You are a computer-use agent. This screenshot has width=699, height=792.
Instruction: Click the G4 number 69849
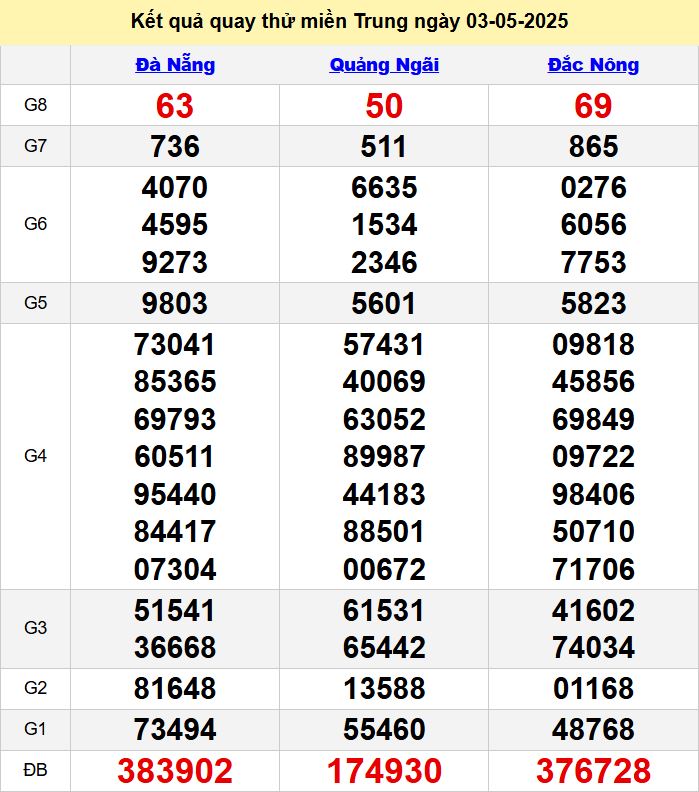pos(593,419)
